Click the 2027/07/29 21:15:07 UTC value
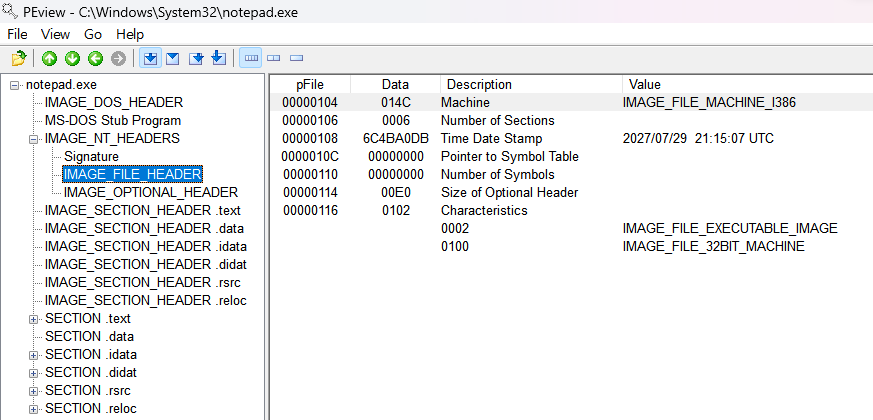This screenshot has height=420, width=873. click(x=698, y=138)
